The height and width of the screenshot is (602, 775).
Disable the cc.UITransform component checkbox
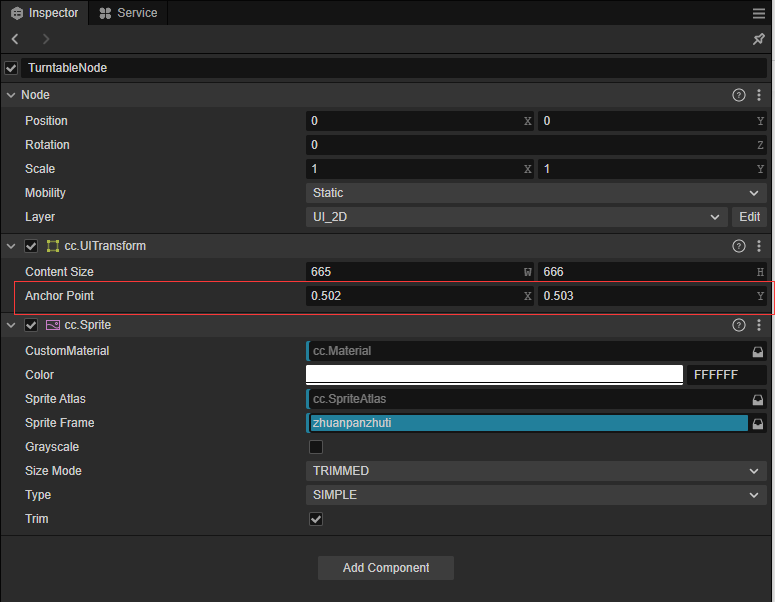click(31, 246)
